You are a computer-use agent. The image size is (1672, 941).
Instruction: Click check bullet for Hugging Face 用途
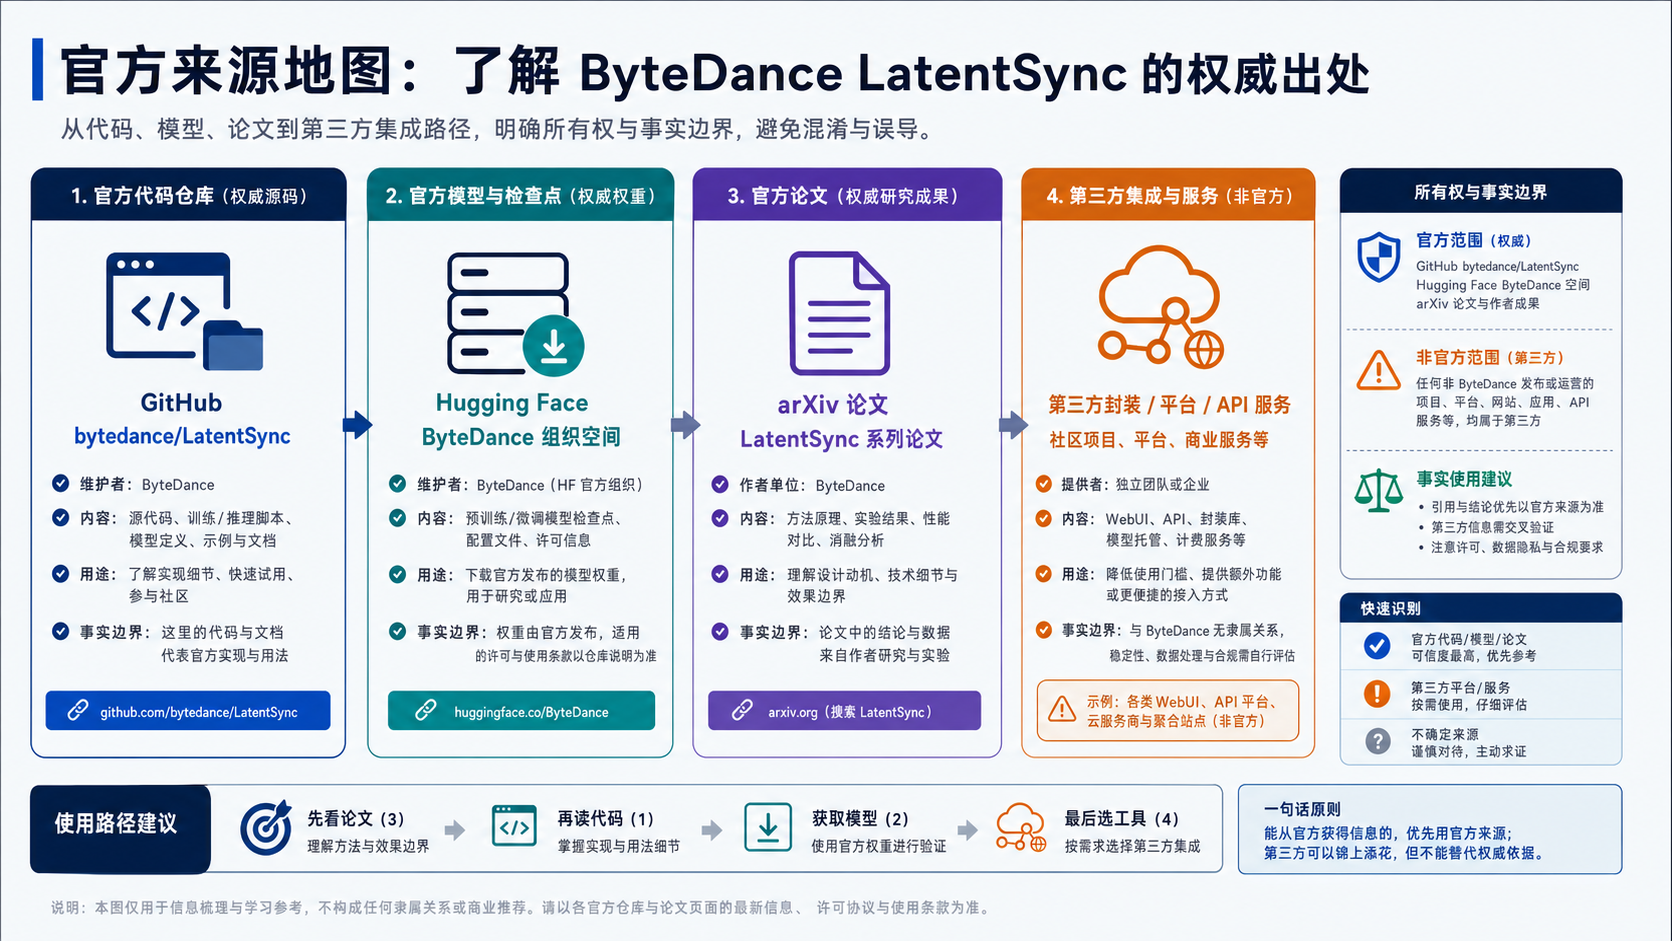[x=397, y=574]
